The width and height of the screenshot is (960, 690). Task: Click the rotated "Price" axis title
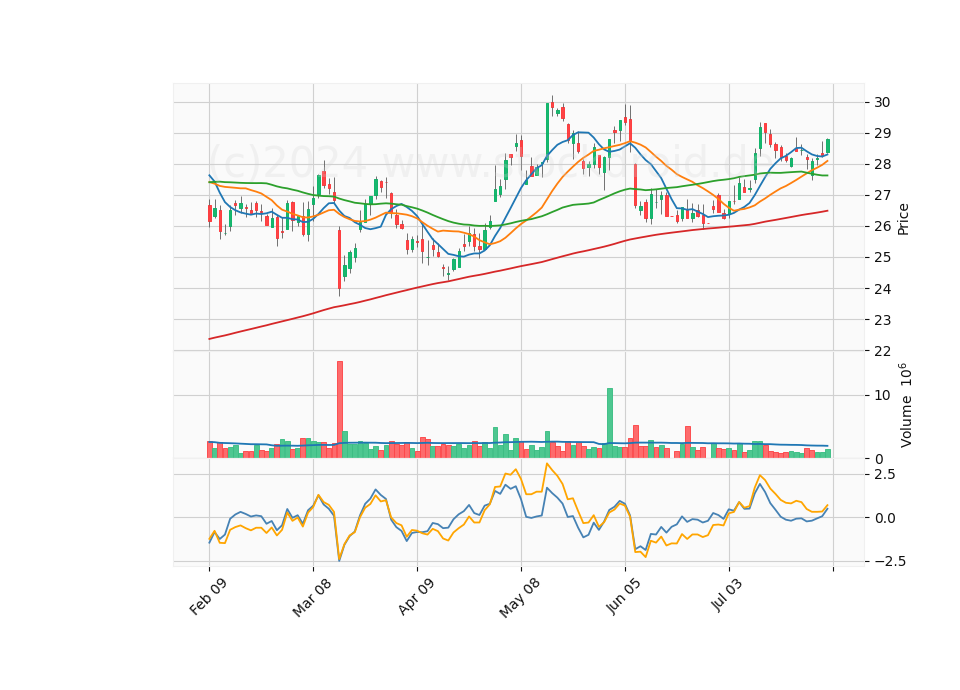(902, 219)
